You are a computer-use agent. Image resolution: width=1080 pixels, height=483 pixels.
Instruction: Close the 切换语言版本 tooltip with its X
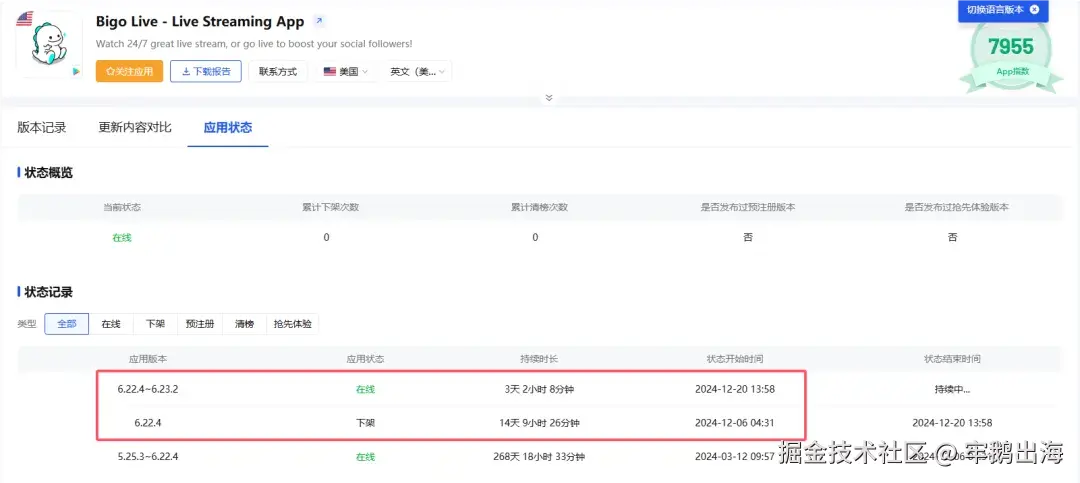tap(1035, 10)
